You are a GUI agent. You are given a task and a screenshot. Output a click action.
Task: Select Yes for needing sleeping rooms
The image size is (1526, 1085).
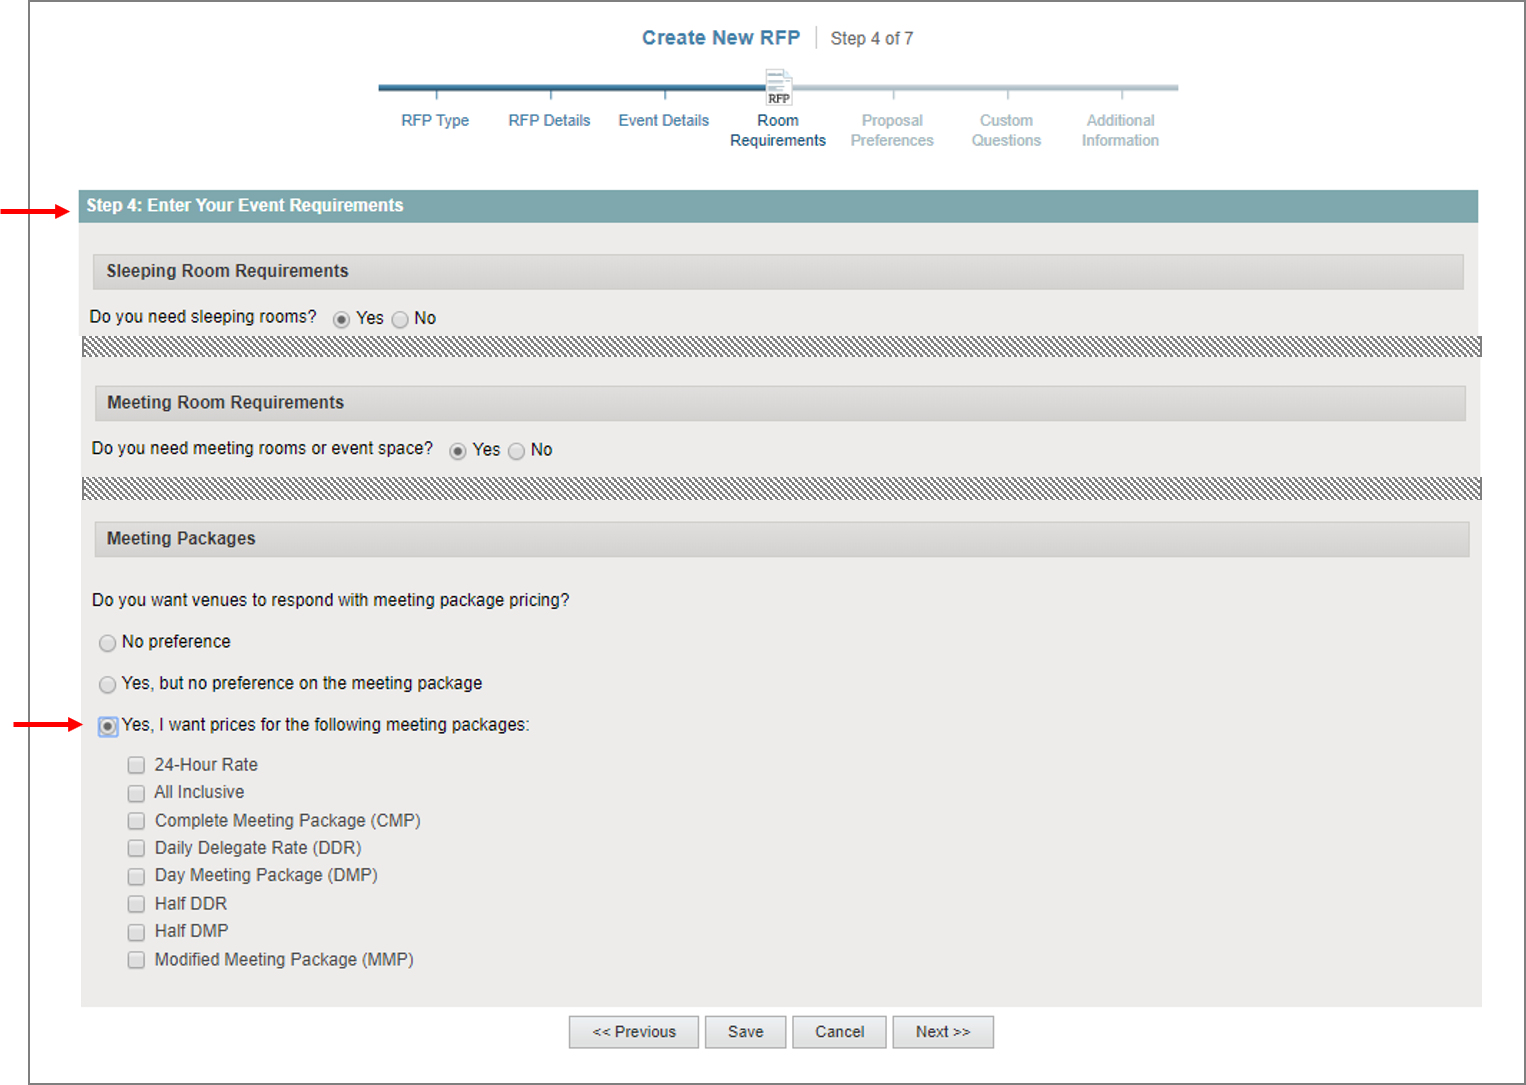(x=341, y=318)
